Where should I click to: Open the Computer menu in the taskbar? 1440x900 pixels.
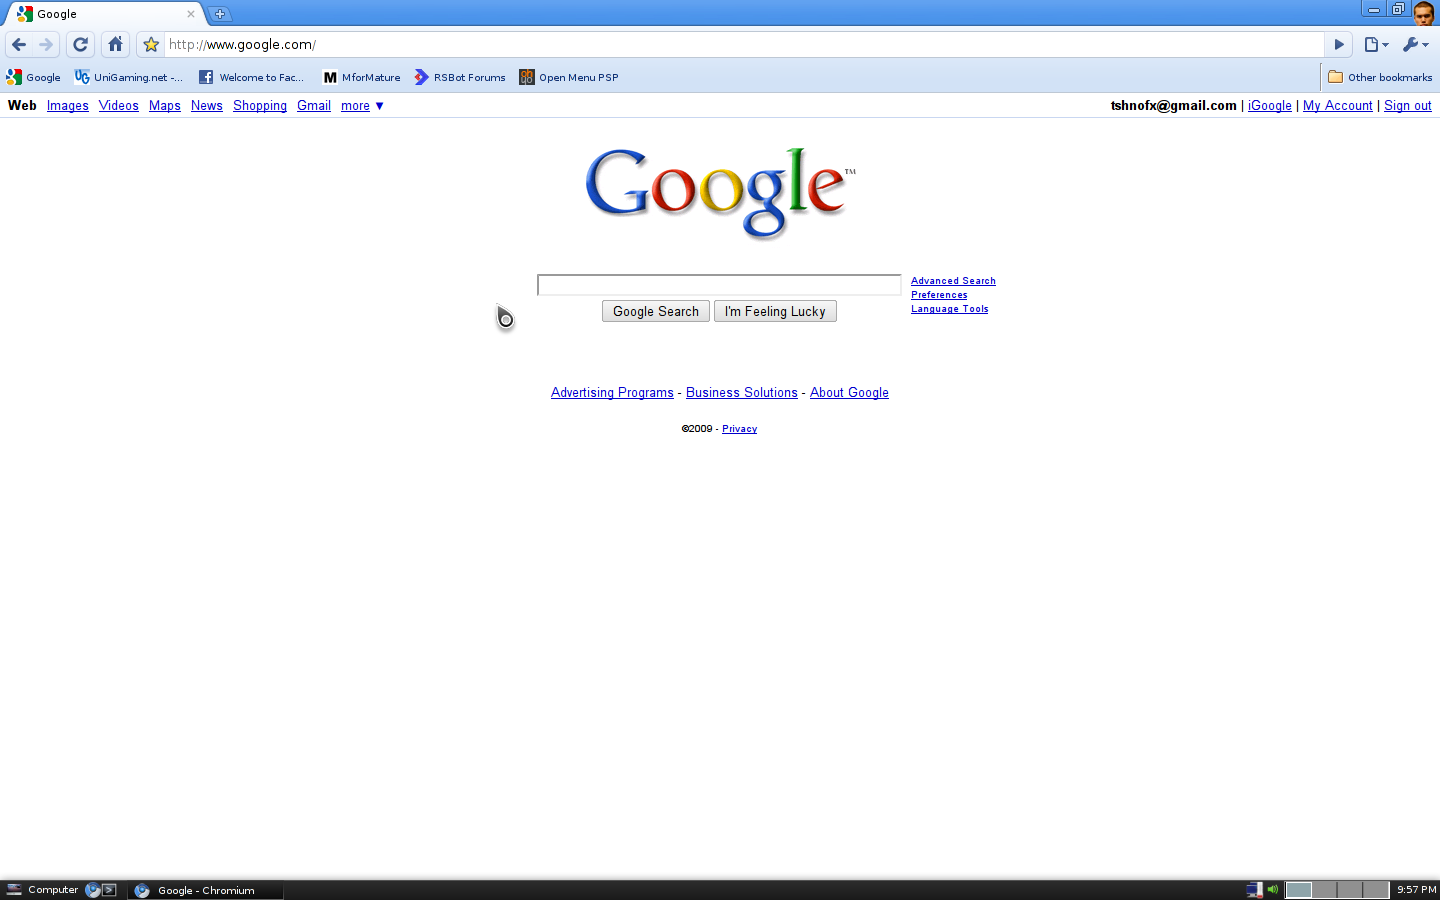(42, 890)
